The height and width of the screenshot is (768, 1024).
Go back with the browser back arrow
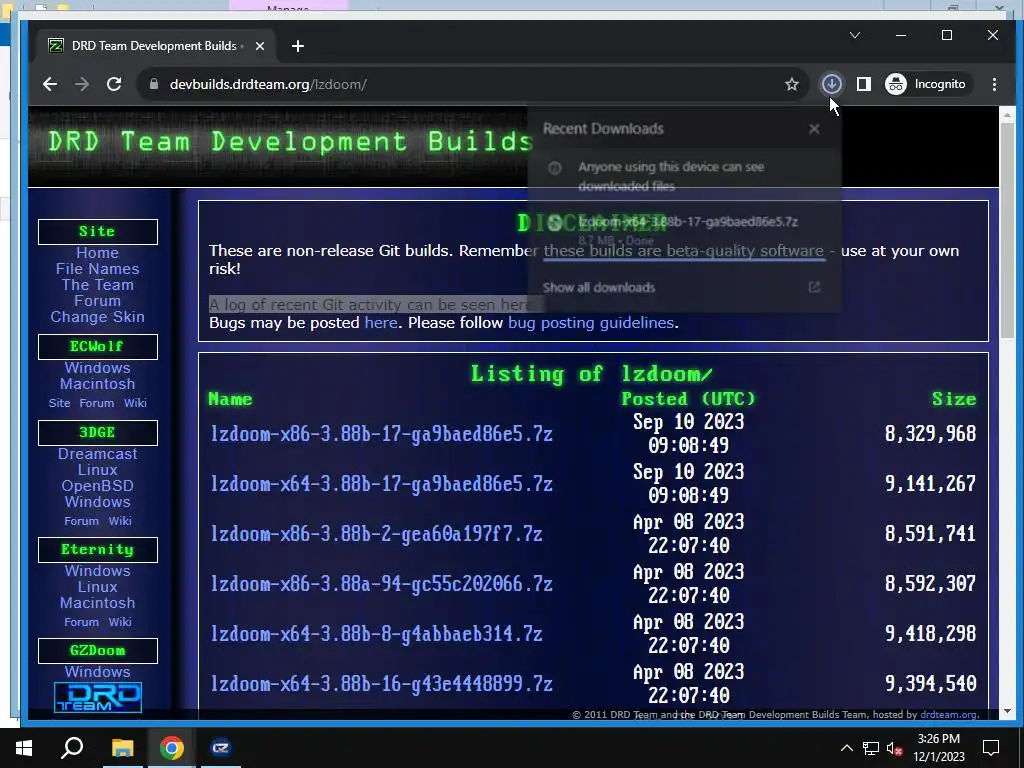point(50,84)
